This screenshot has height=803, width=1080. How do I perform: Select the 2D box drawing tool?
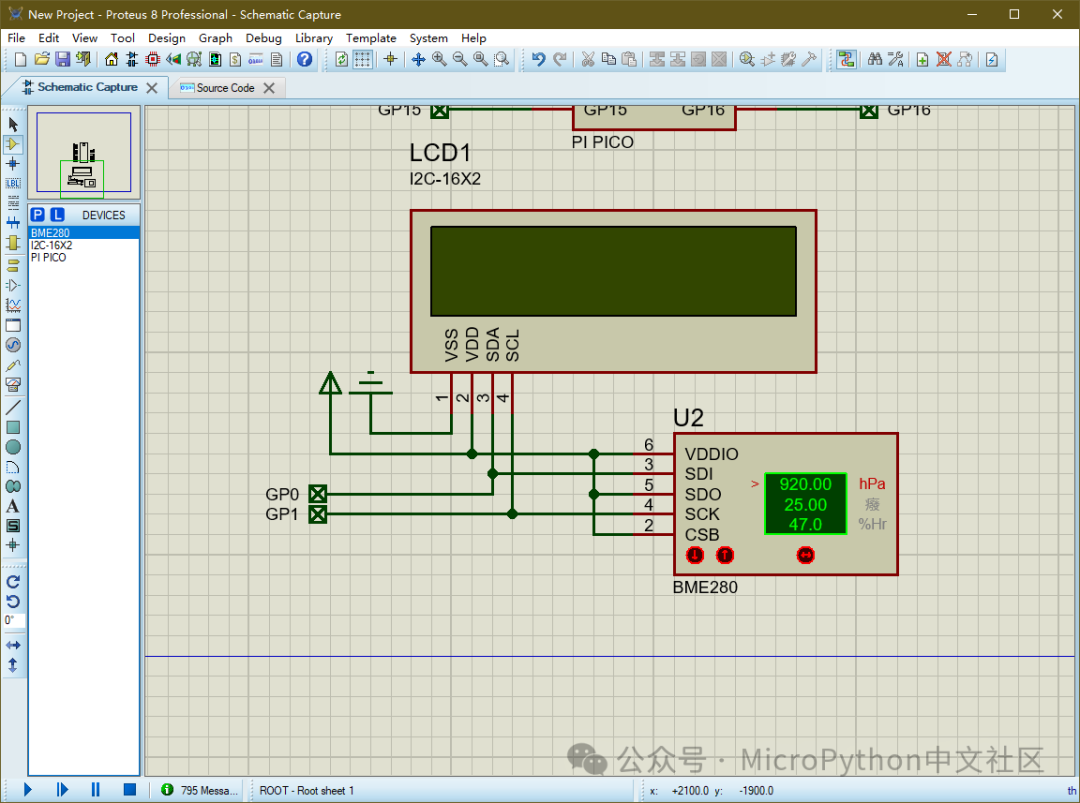(x=12, y=427)
